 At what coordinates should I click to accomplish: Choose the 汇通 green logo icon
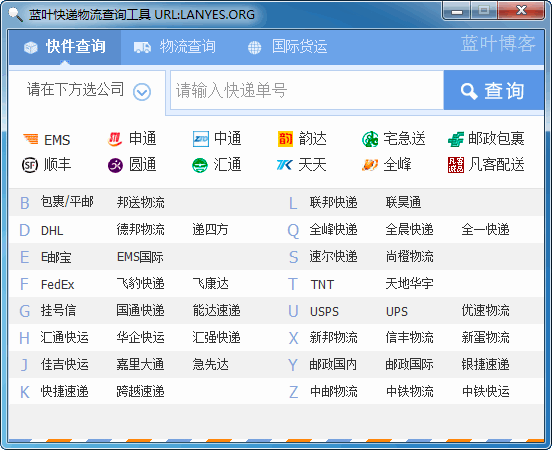[200, 165]
